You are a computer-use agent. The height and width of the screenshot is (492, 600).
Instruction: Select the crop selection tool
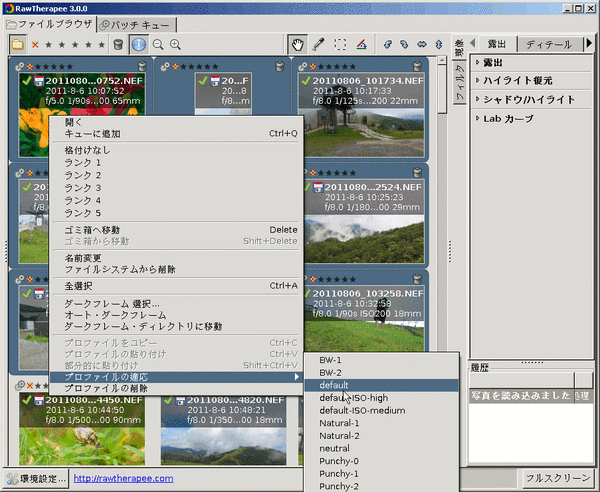pyautogui.click(x=340, y=45)
